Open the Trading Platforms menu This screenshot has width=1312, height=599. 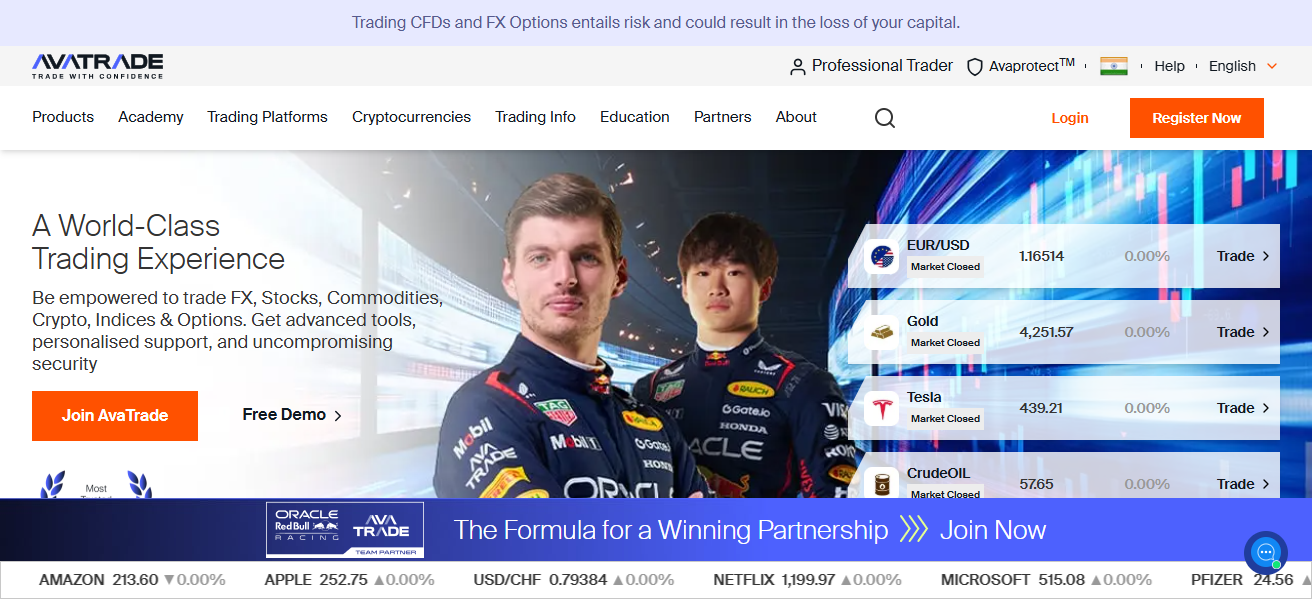click(267, 117)
